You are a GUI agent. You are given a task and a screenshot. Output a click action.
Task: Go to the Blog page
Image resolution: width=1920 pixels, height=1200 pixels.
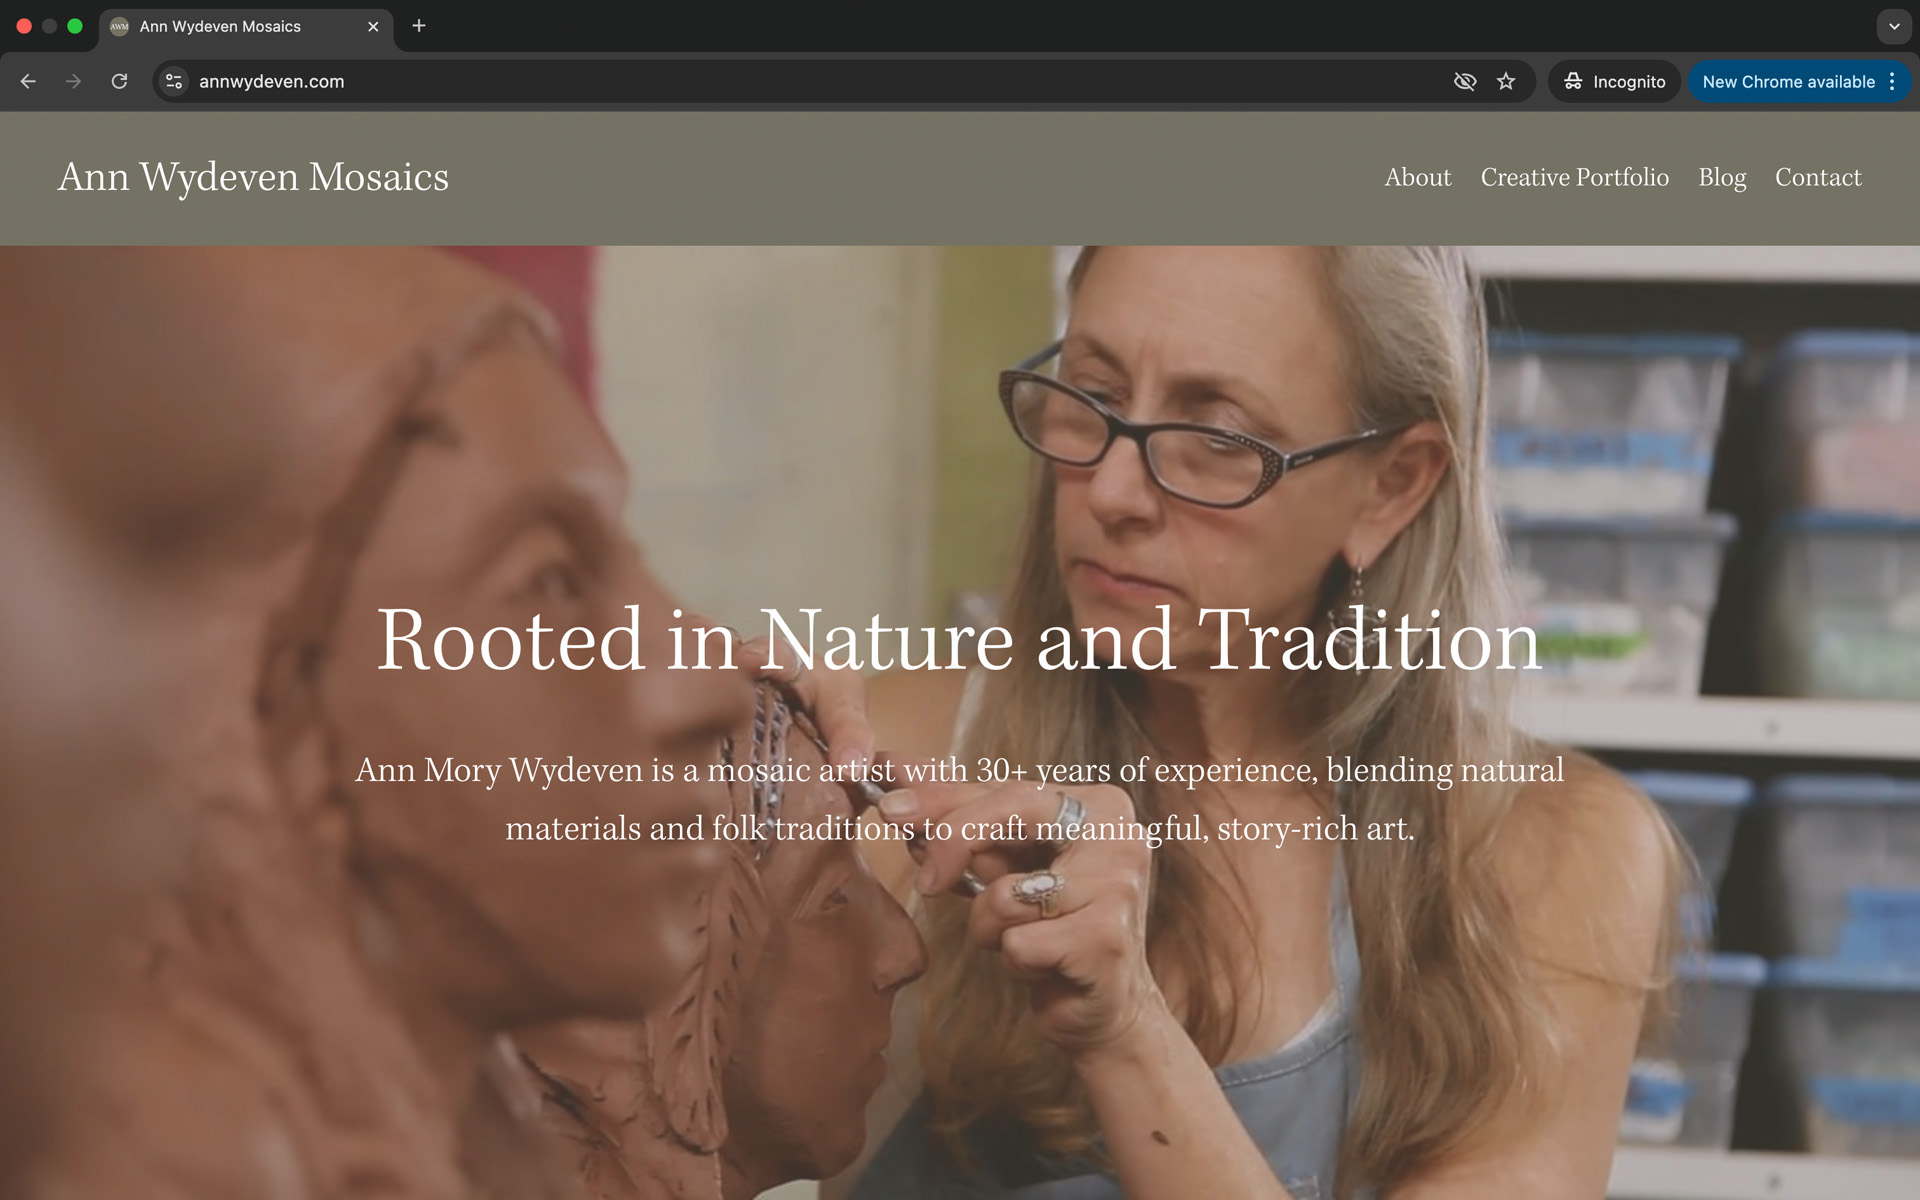(x=1722, y=178)
